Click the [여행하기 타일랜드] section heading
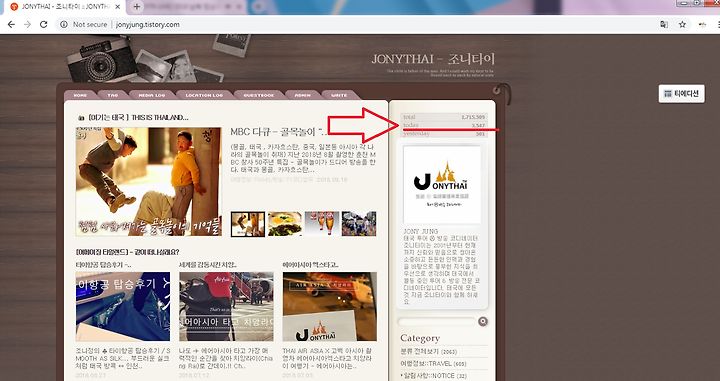720x381 pixels. pyautogui.click(x=127, y=252)
